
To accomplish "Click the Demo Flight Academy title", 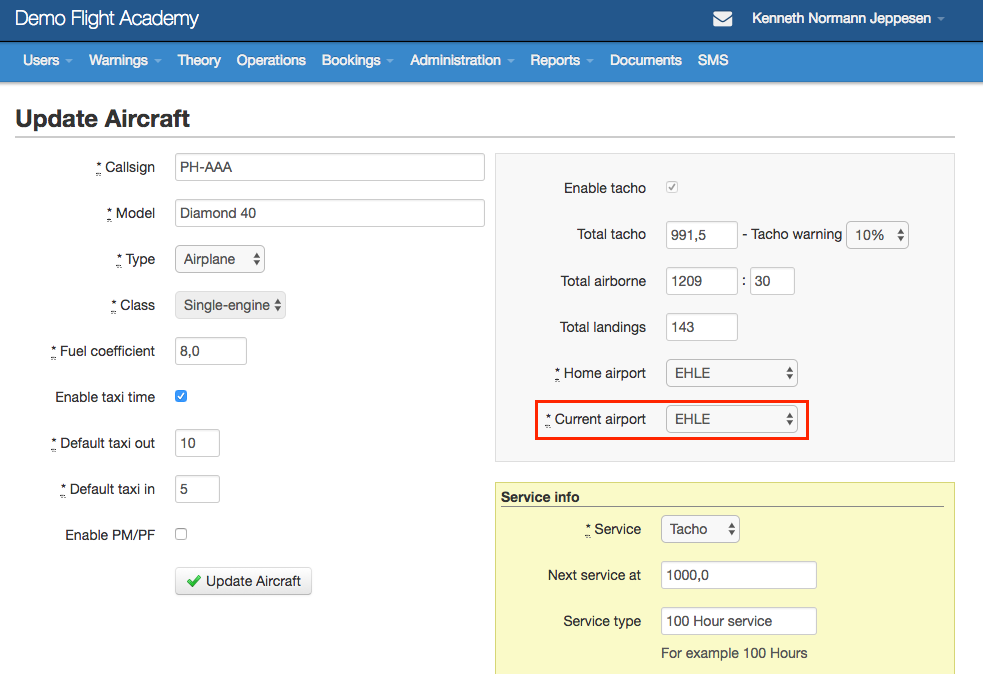I will pos(107,18).
